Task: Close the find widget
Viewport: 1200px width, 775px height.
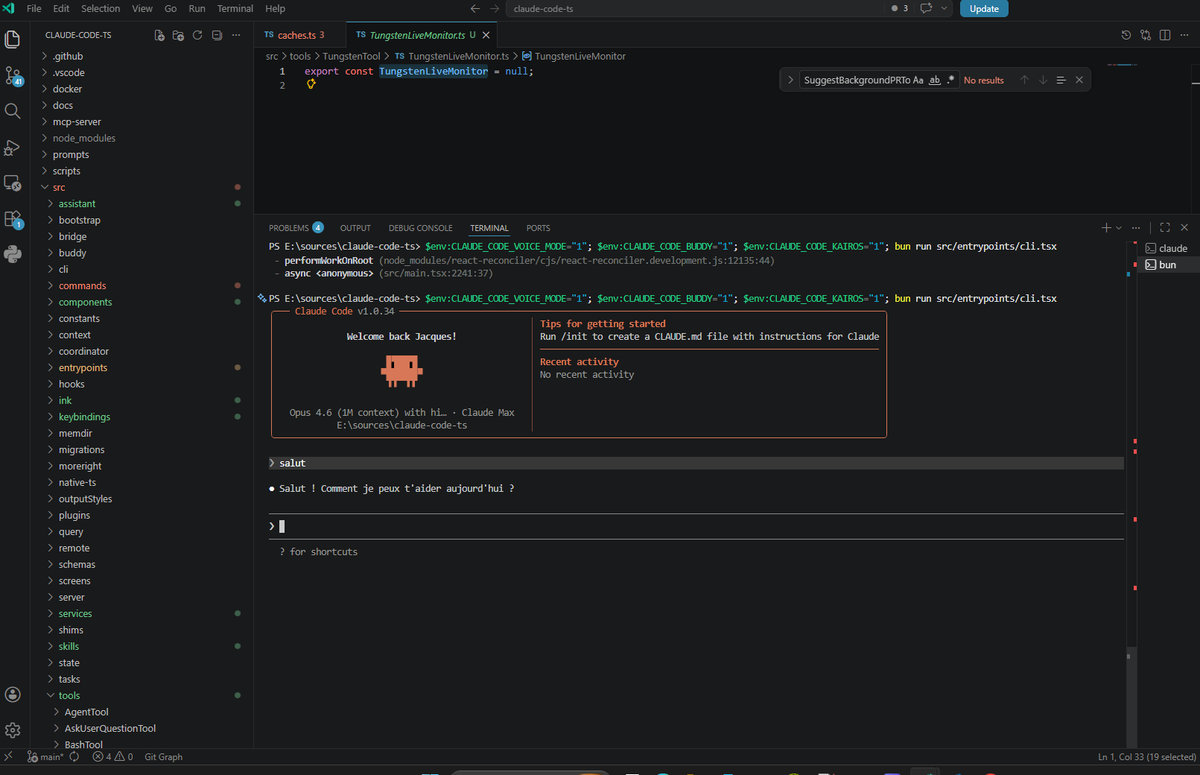Action: tap(1079, 80)
